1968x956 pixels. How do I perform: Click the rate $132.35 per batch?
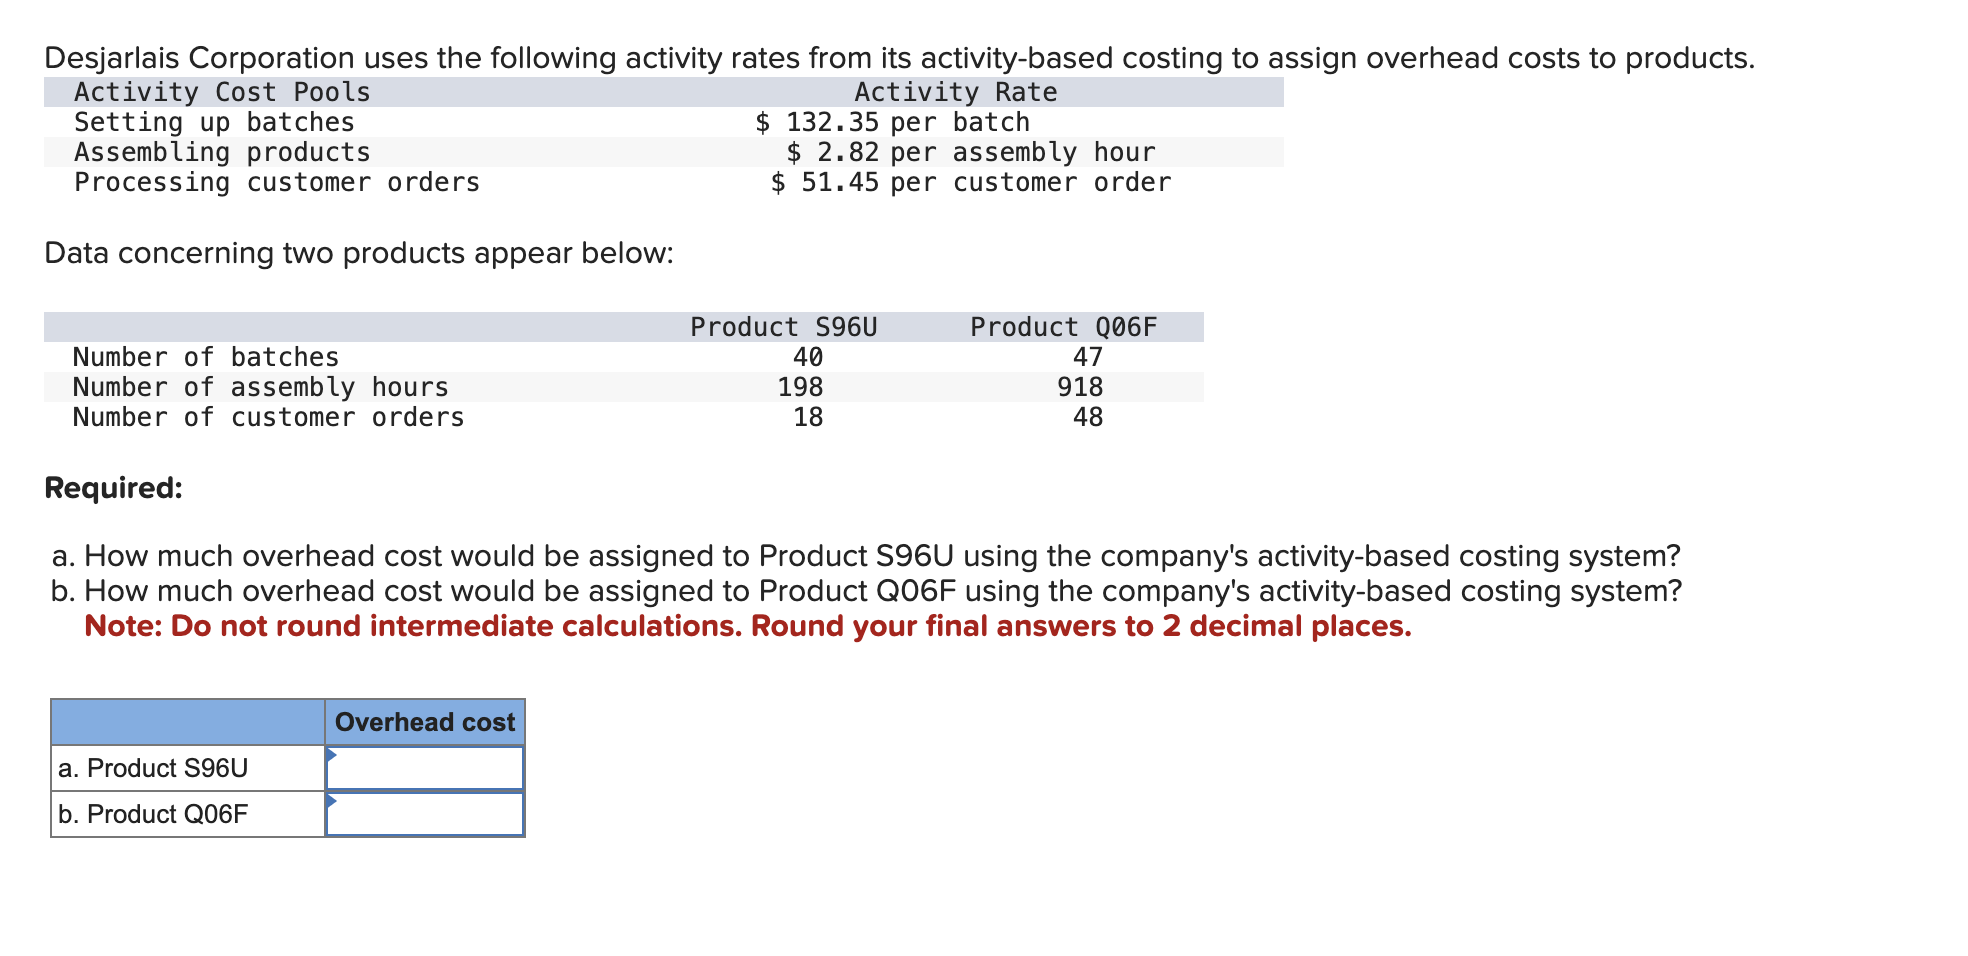pyautogui.click(x=893, y=122)
